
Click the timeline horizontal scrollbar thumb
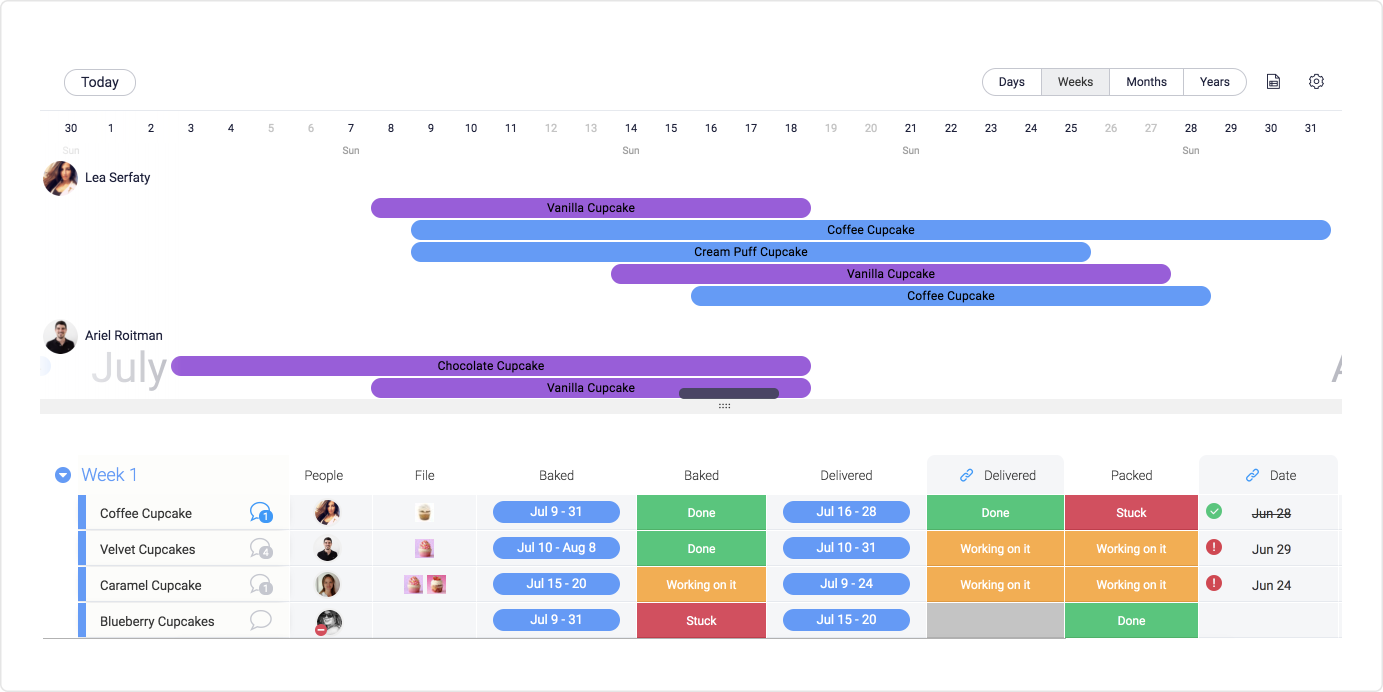[x=729, y=393]
